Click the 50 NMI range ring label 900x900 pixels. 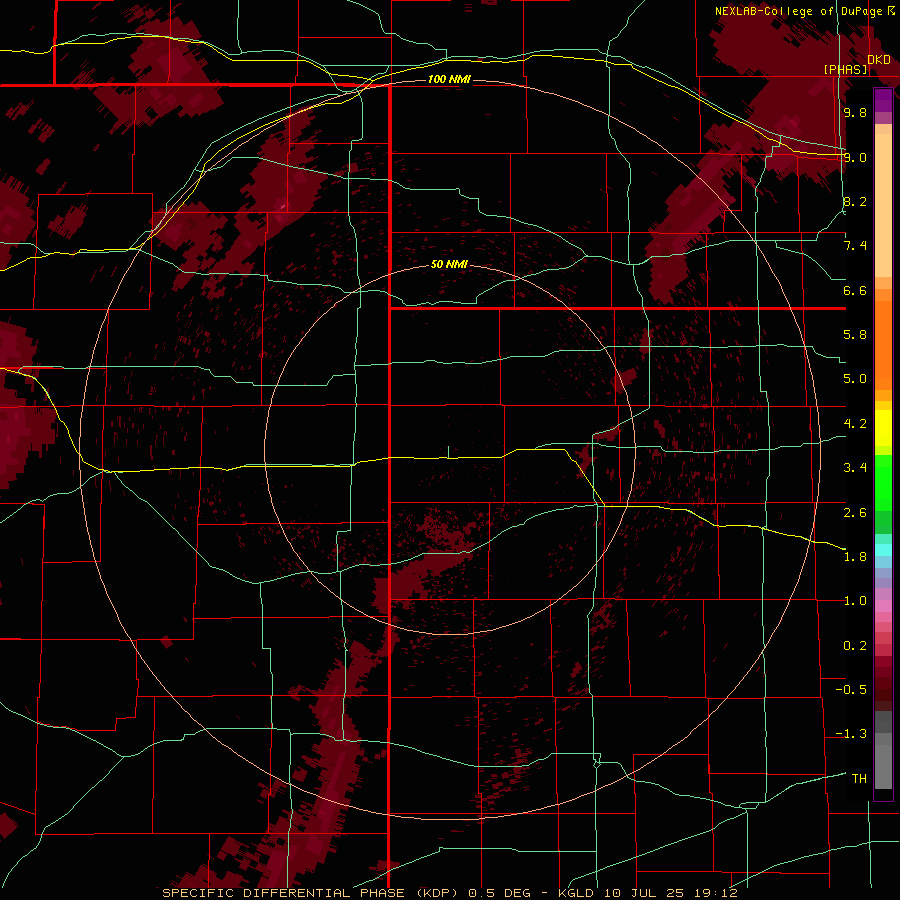click(x=449, y=264)
